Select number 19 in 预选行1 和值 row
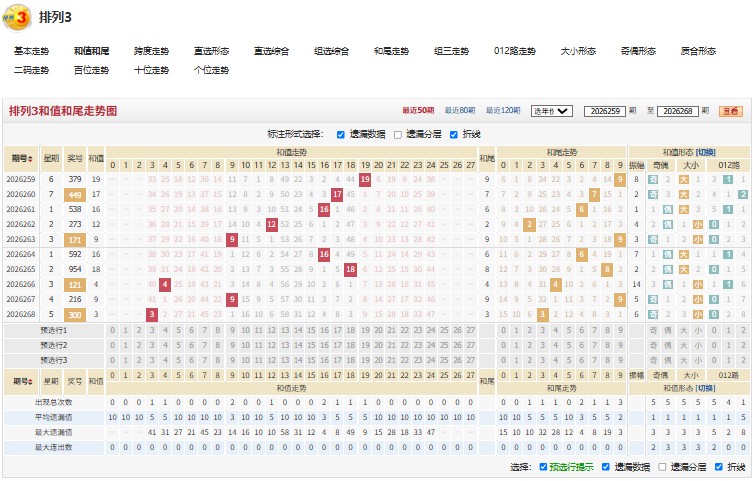Image resolution: width=753 pixels, height=481 pixels. tap(365, 330)
